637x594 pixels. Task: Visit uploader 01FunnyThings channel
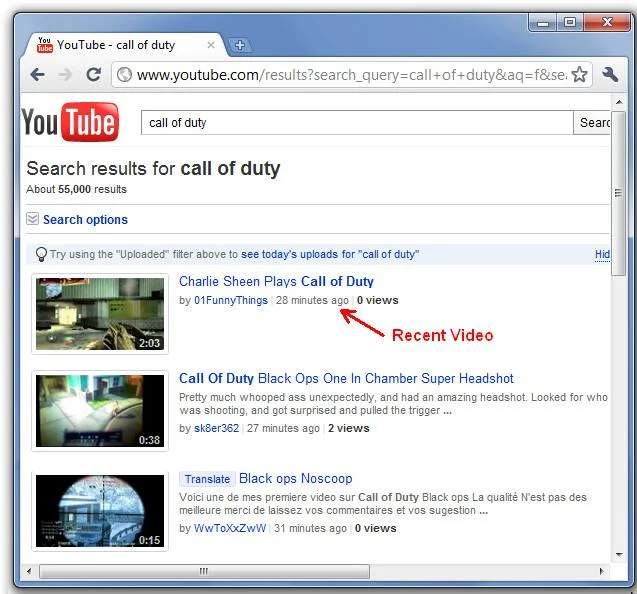point(231,300)
